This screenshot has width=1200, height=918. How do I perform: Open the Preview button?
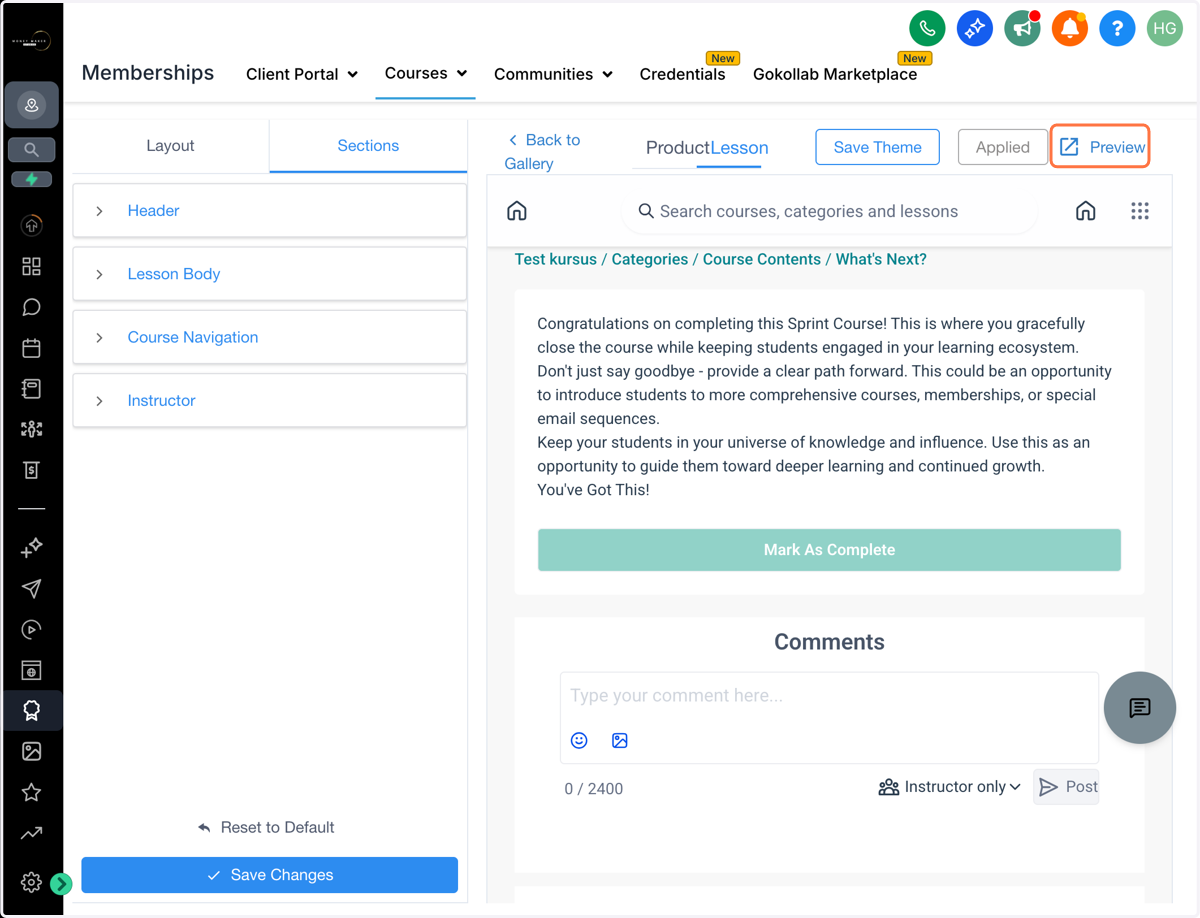pos(1100,147)
